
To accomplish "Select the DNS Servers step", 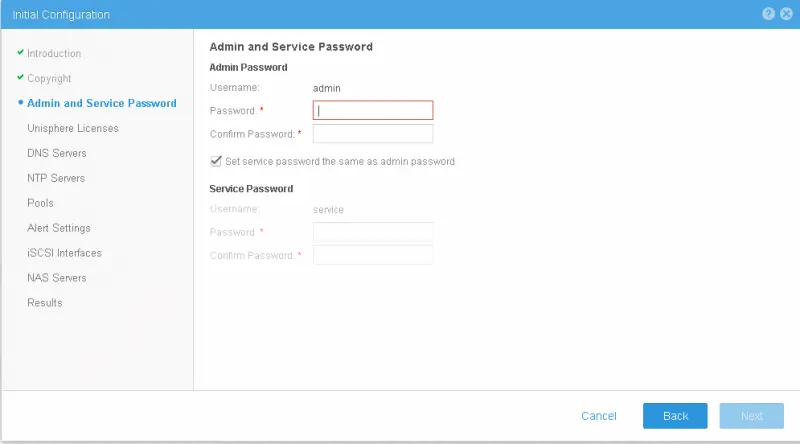I will tap(57, 153).
